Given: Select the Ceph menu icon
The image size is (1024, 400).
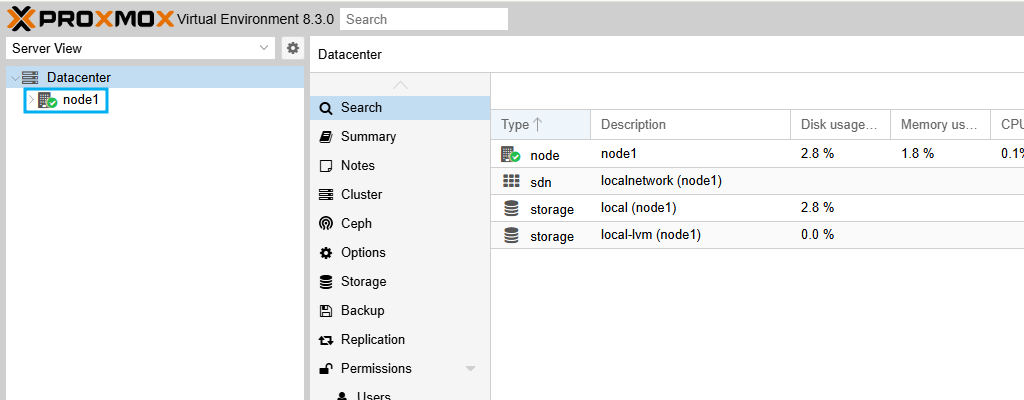Looking at the screenshot, I should (325, 224).
